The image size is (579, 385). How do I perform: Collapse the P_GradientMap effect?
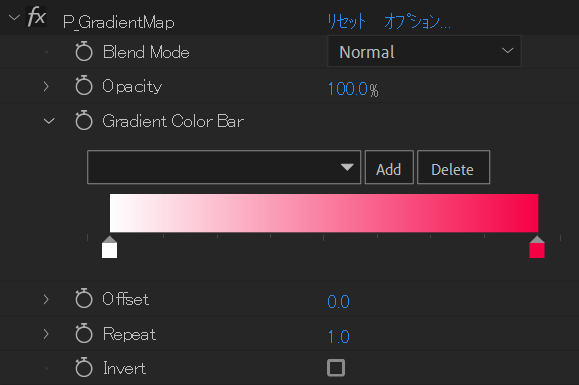click(x=14, y=17)
